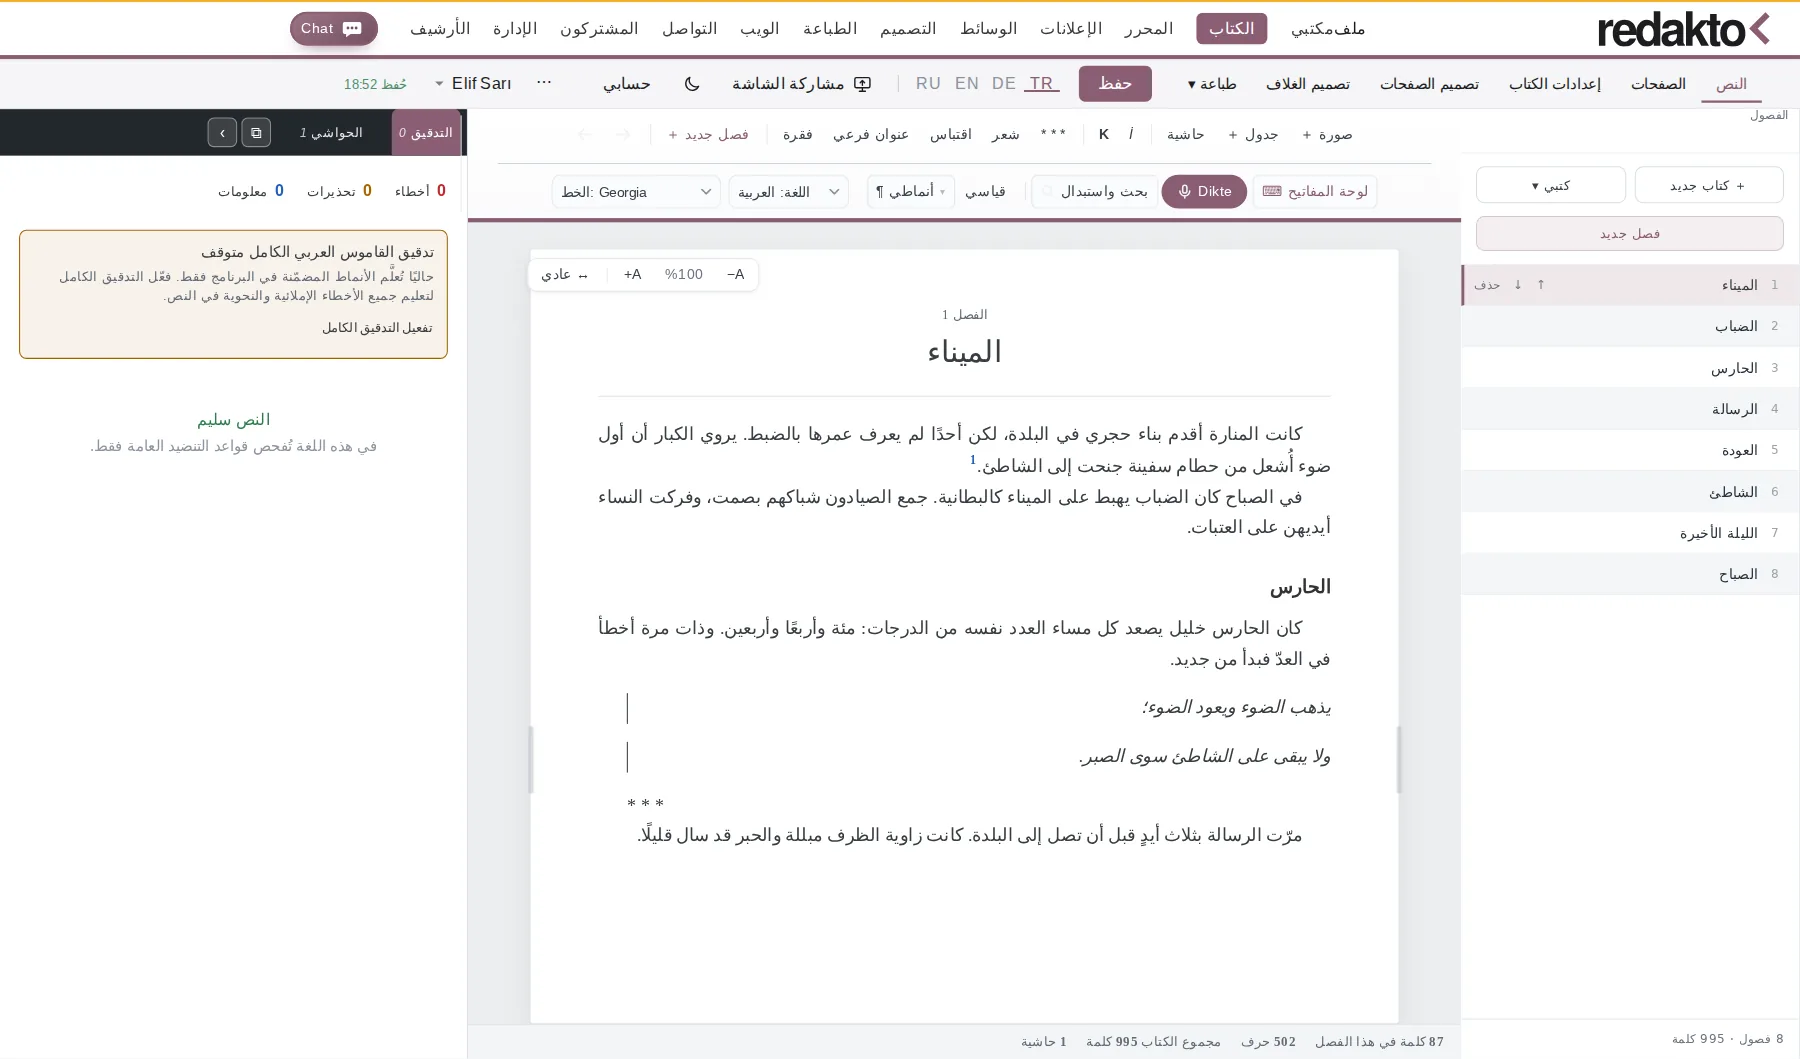The image size is (1800, 1059).
Task: Open the إعدادات الكتاب tab
Action: coord(1555,84)
